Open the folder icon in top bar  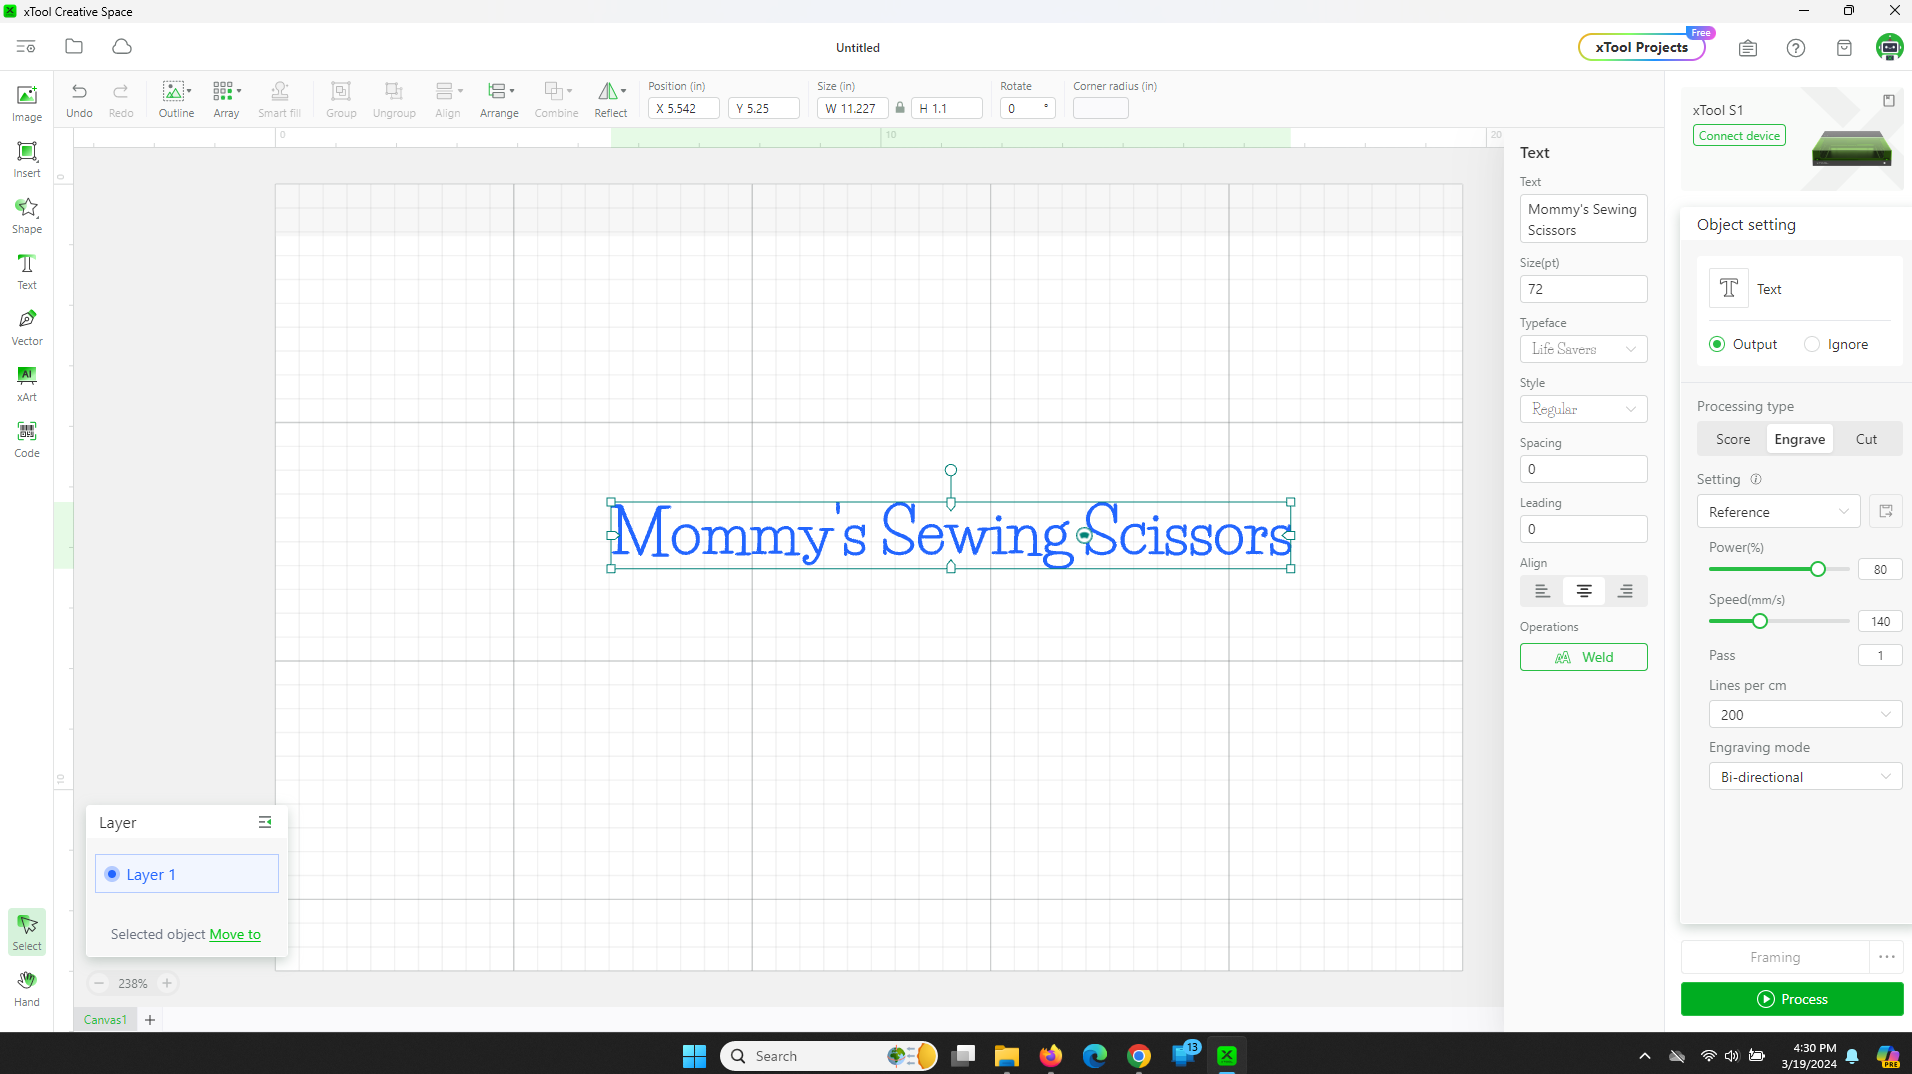pos(74,47)
